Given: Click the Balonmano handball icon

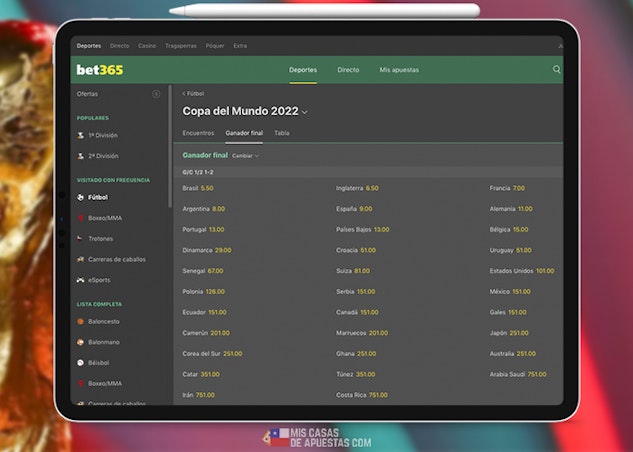Looking at the screenshot, I should [x=81, y=341].
